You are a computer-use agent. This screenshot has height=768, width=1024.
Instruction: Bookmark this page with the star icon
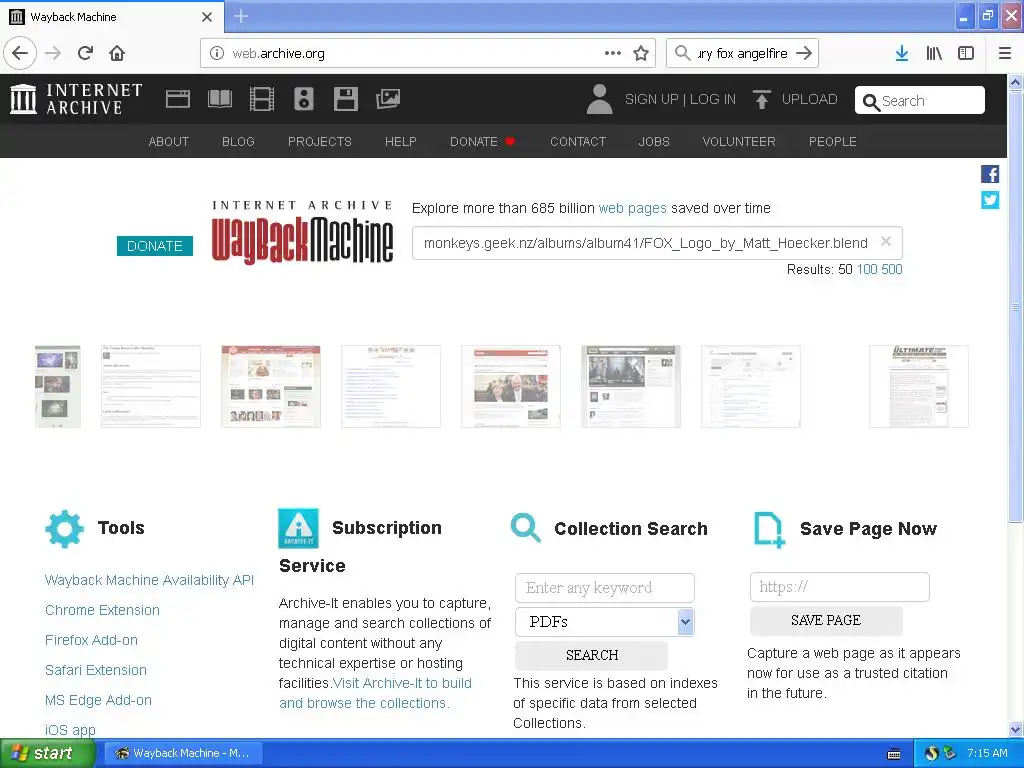point(641,54)
